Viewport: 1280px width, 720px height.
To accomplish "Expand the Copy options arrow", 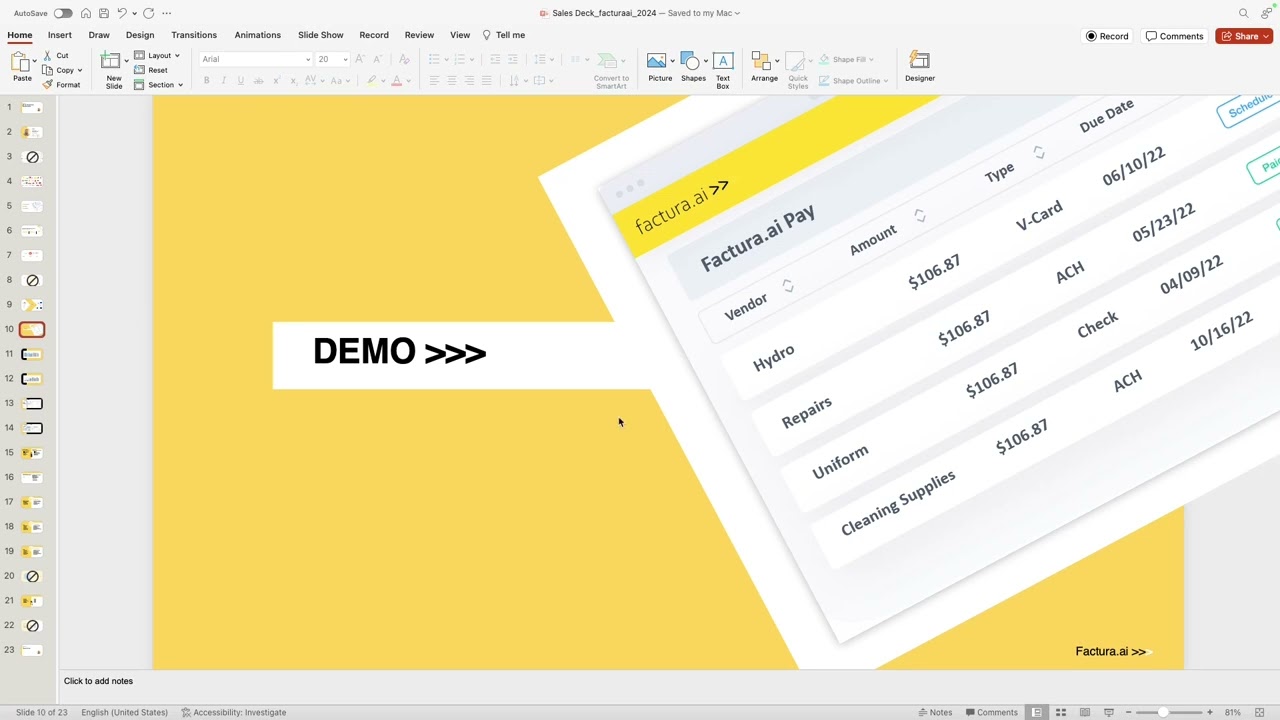I will point(80,70).
